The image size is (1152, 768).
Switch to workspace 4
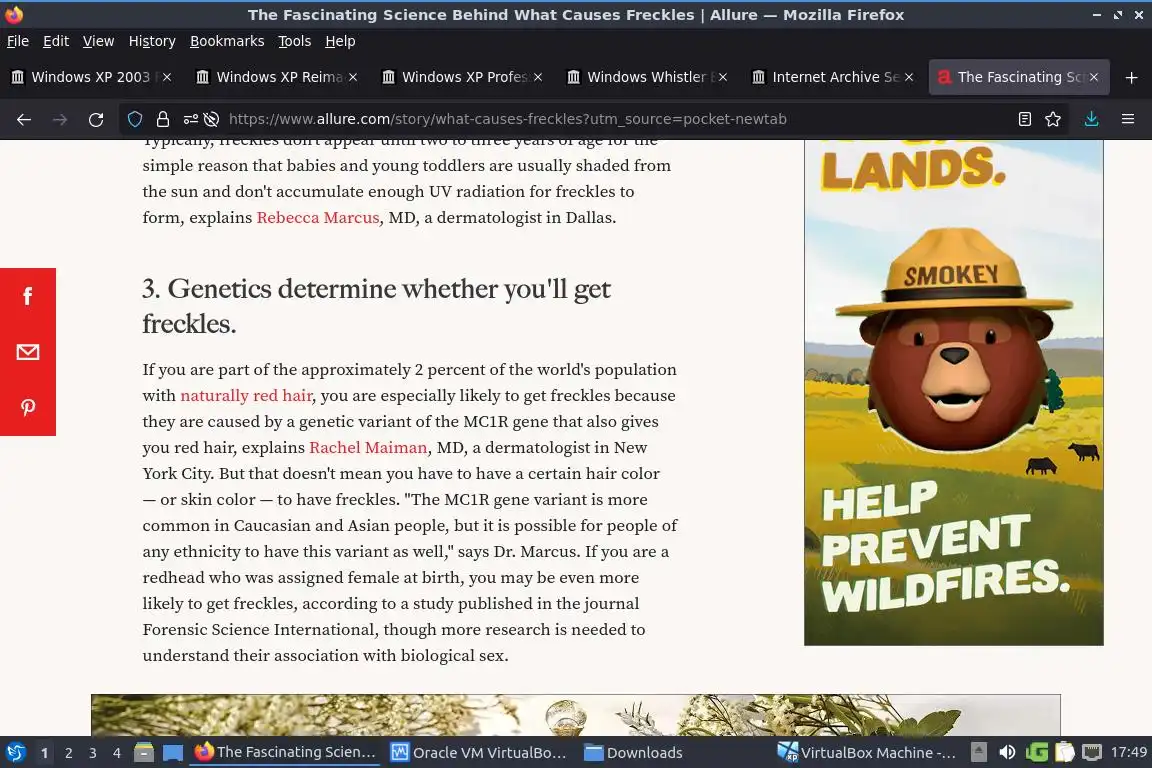point(117,753)
